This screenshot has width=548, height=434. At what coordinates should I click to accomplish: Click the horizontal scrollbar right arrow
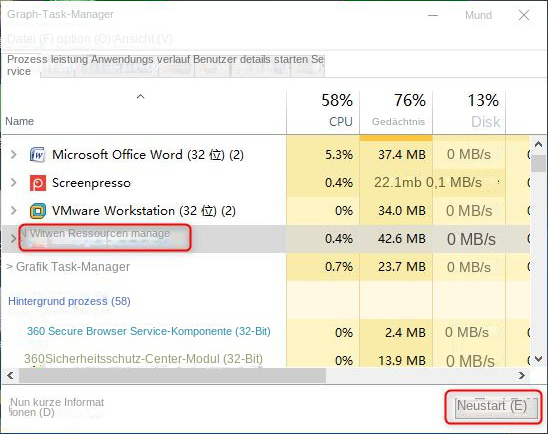(x=522, y=376)
